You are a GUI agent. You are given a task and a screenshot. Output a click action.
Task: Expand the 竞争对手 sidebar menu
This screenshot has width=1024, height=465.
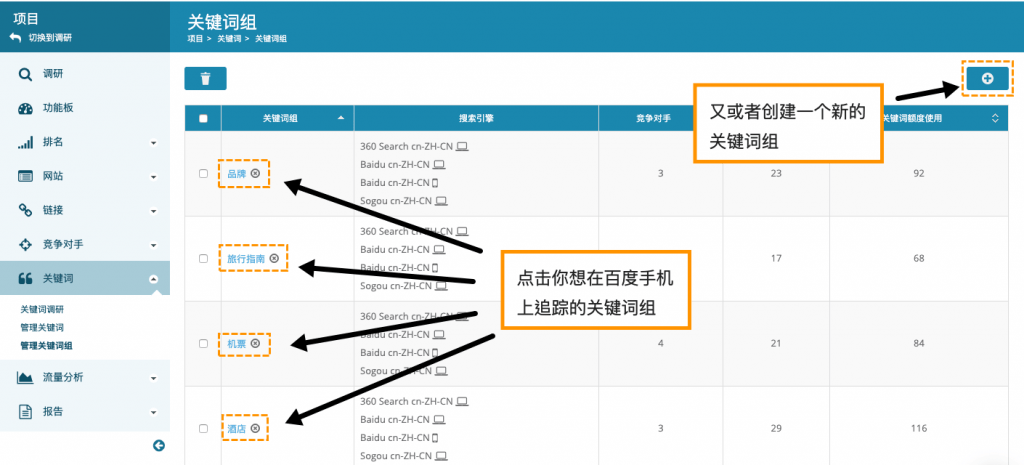pos(85,244)
